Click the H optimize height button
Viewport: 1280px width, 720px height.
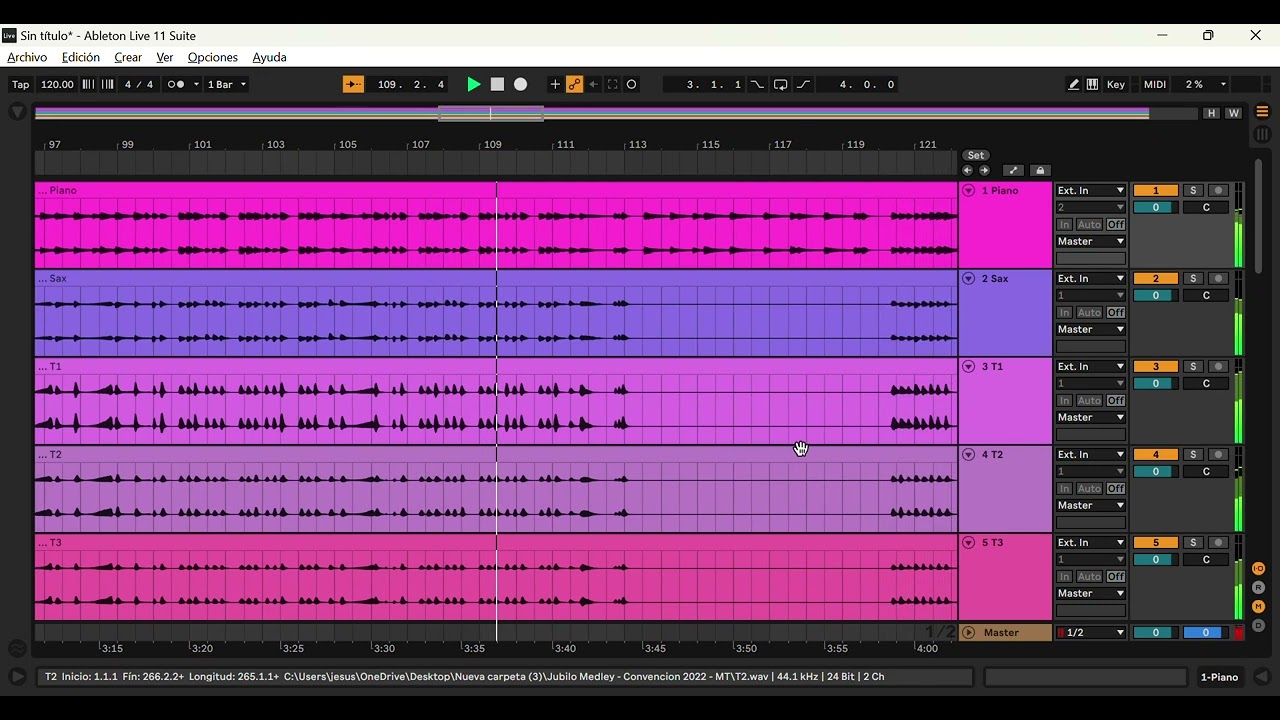[x=1212, y=113]
